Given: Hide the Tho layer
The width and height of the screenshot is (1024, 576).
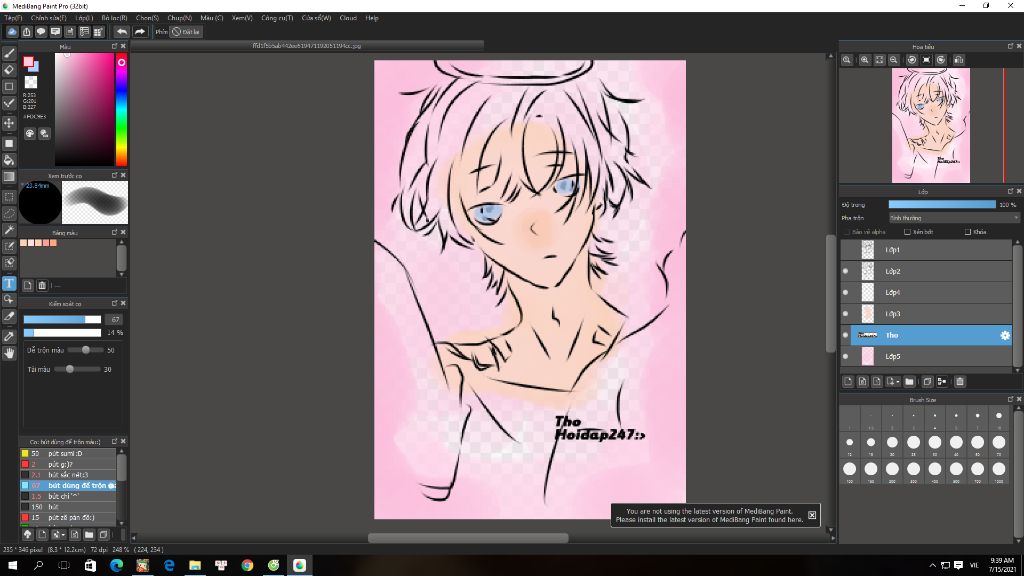Looking at the screenshot, I should 845,335.
